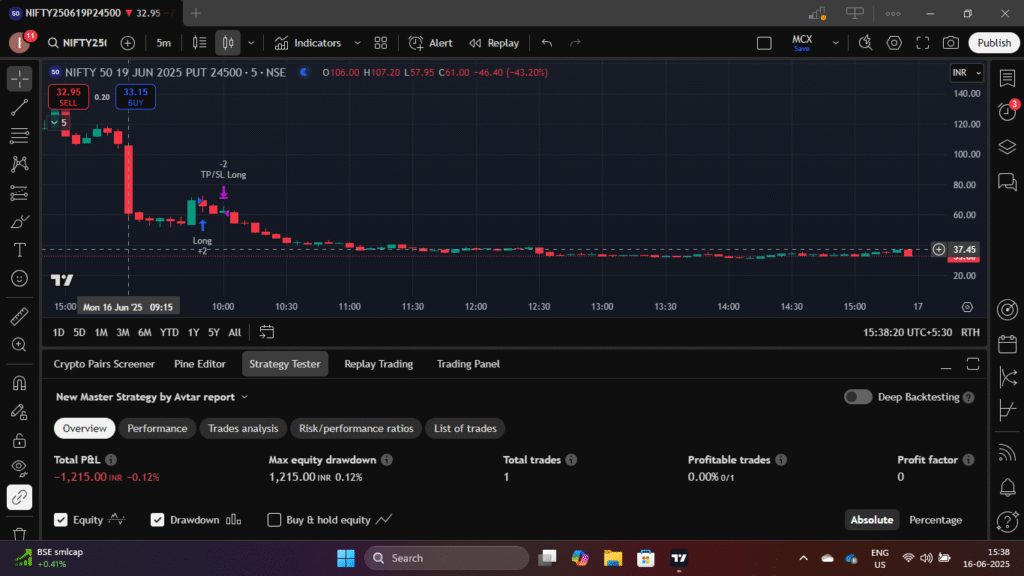Publish the chart idea
Viewport: 1024px width, 576px height.
(994, 43)
